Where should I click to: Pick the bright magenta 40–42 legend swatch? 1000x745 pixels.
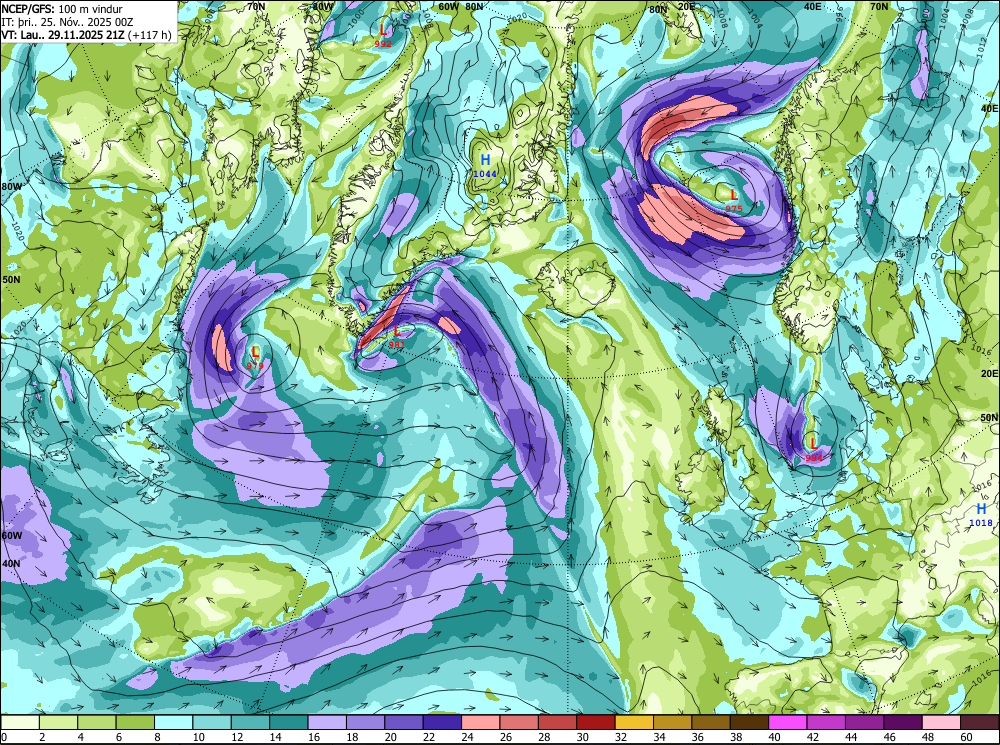(788, 722)
